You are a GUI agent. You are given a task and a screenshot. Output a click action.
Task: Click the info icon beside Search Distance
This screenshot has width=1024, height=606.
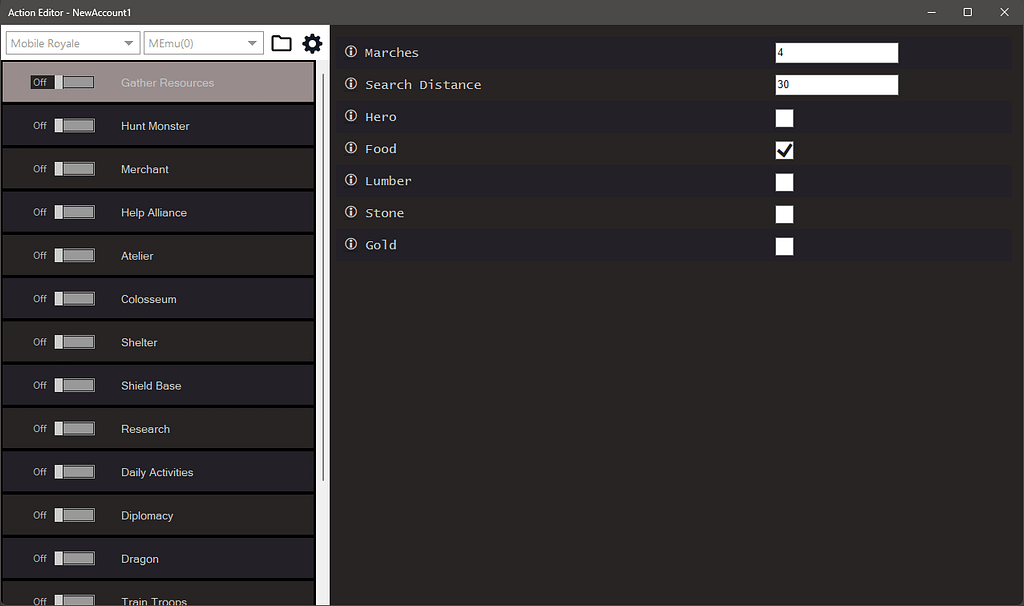click(x=350, y=84)
